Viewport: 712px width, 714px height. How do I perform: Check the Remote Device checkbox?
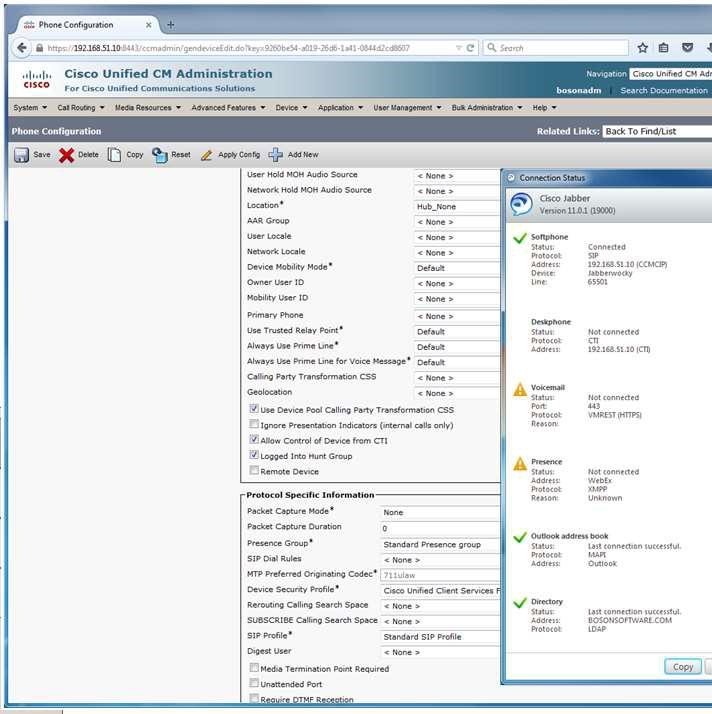click(x=254, y=470)
